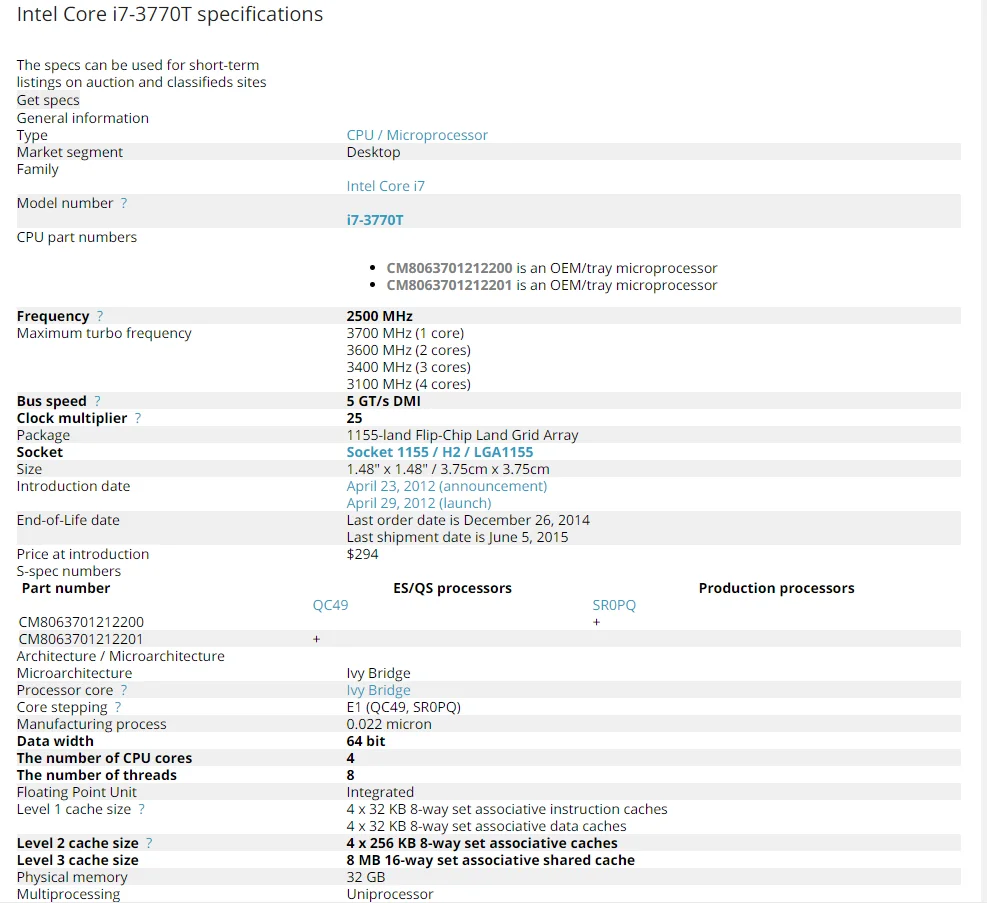Click the help mark beside Model number
Image resolution: width=987 pixels, height=903 pixels.
(x=123, y=203)
